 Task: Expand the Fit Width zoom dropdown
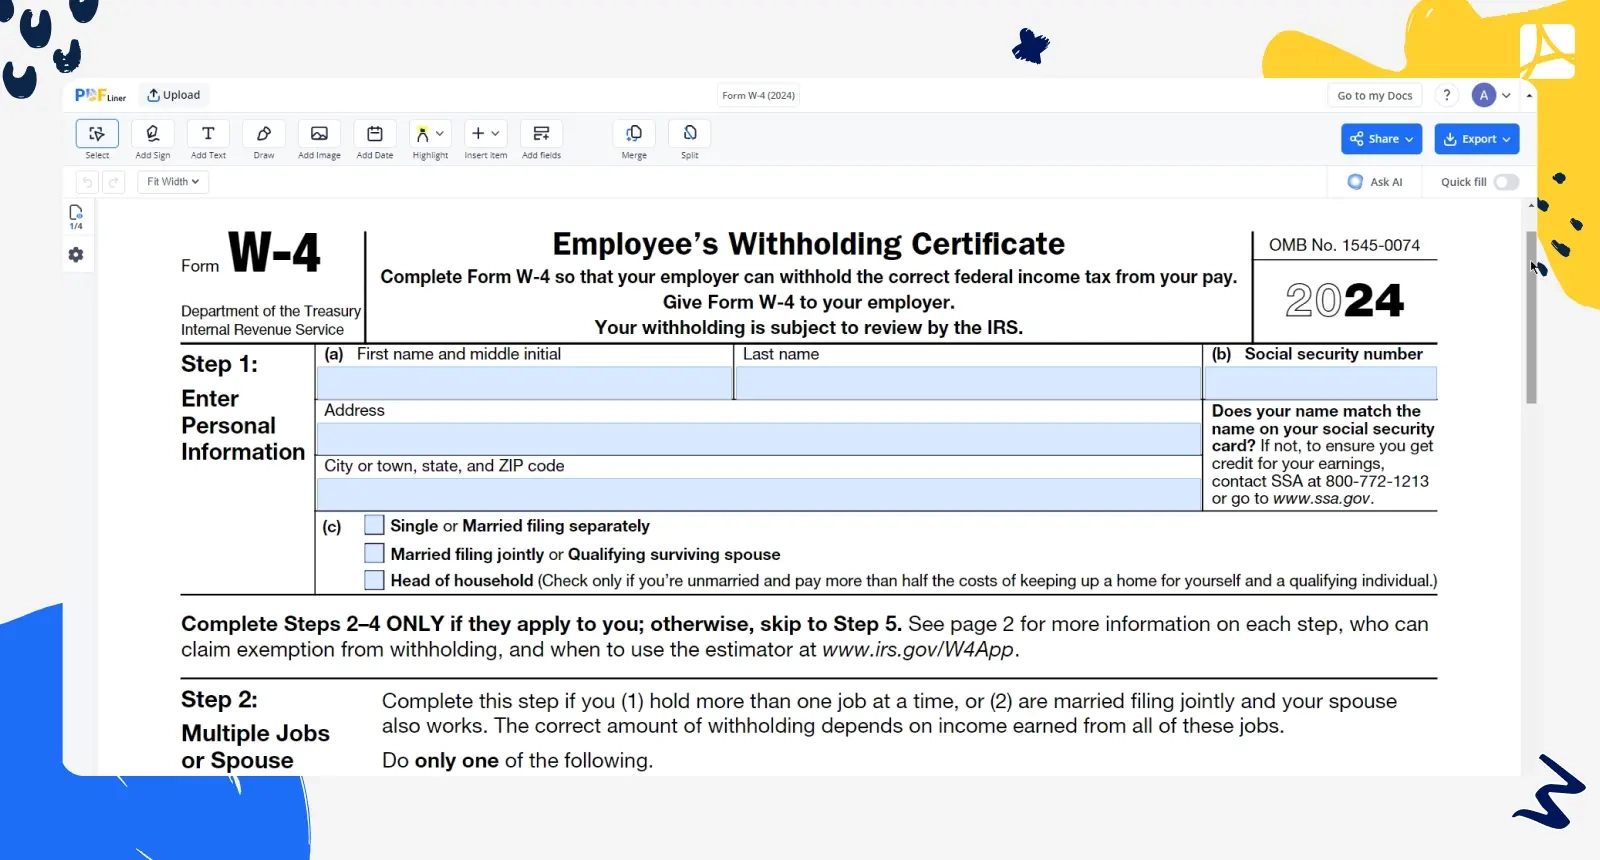click(173, 182)
